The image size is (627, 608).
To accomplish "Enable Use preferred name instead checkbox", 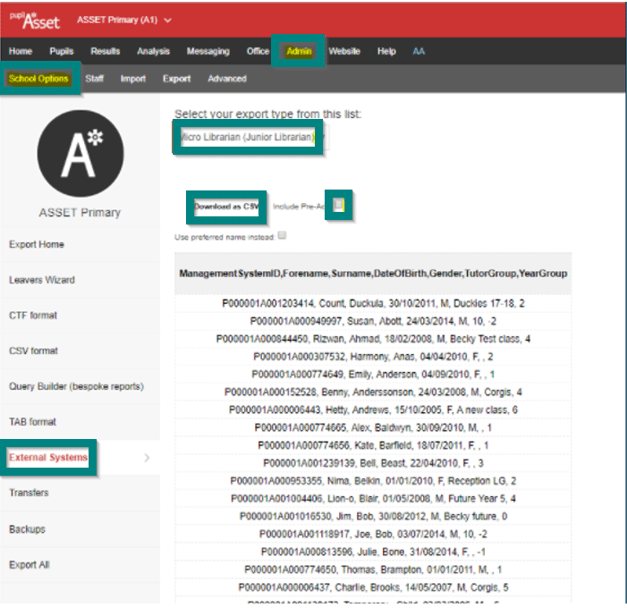I will click(282, 235).
